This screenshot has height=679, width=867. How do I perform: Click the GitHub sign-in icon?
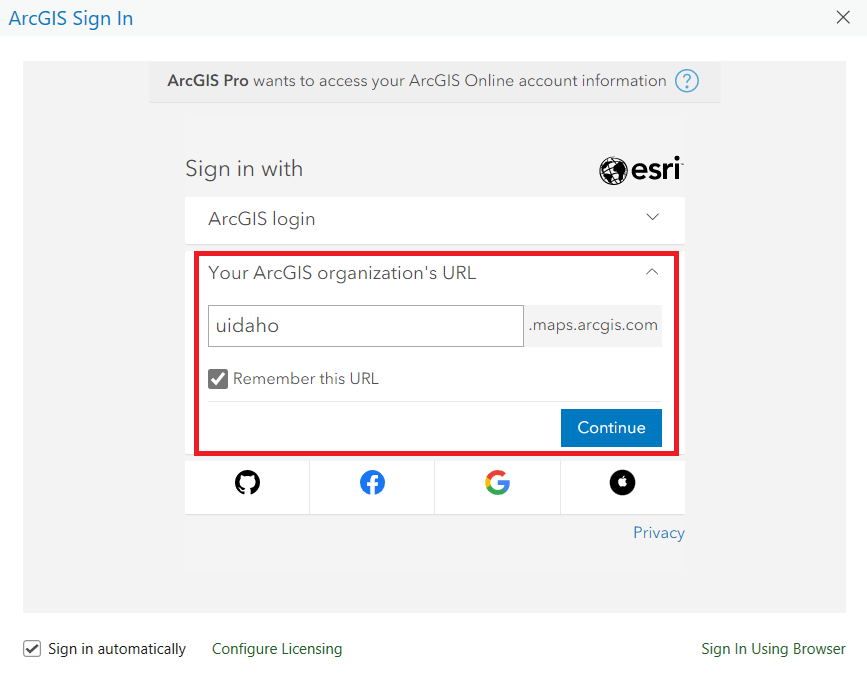tap(247, 484)
